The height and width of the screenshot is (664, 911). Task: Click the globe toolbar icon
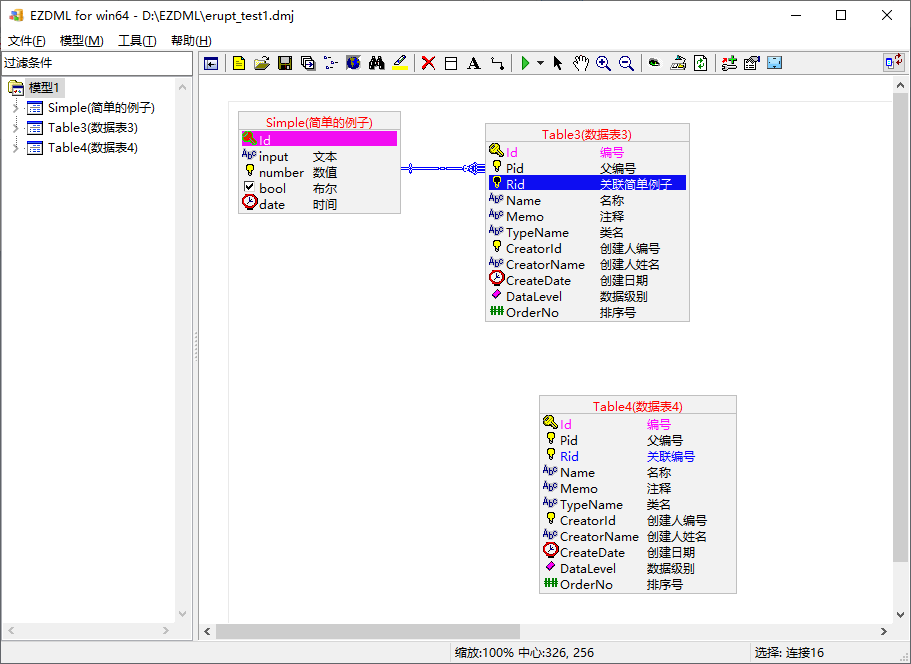click(x=353, y=63)
